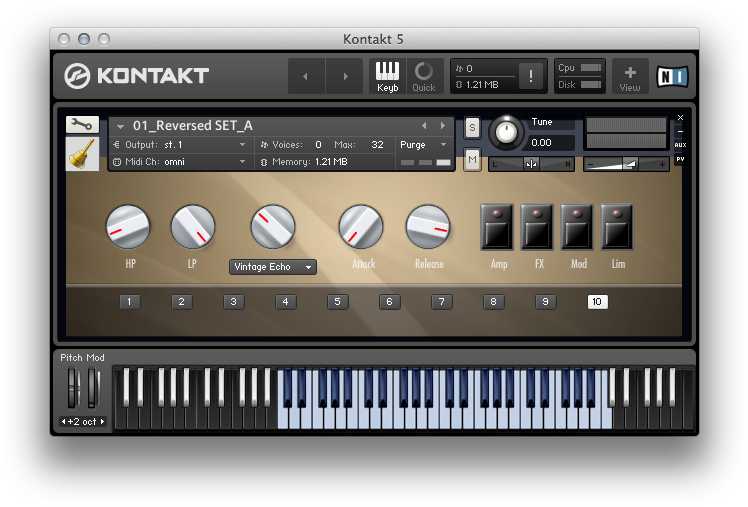Viewport: 748px width, 507px height.
Task: Open the Quick-load browser icon
Action: click(x=424, y=76)
